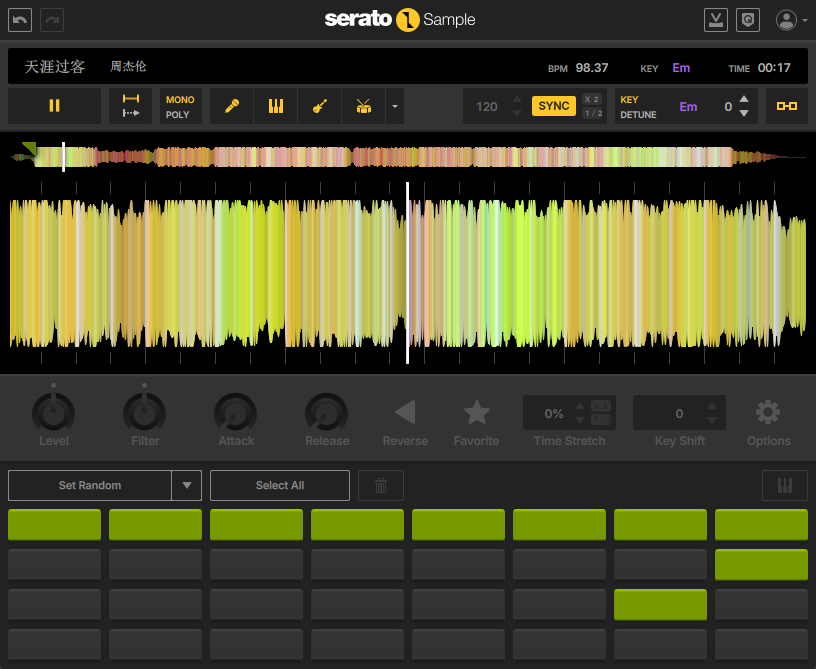The width and height of the screenshot is (816, 669).
Task: Click the trash delete icon
Action: click(x=381, y=485)
